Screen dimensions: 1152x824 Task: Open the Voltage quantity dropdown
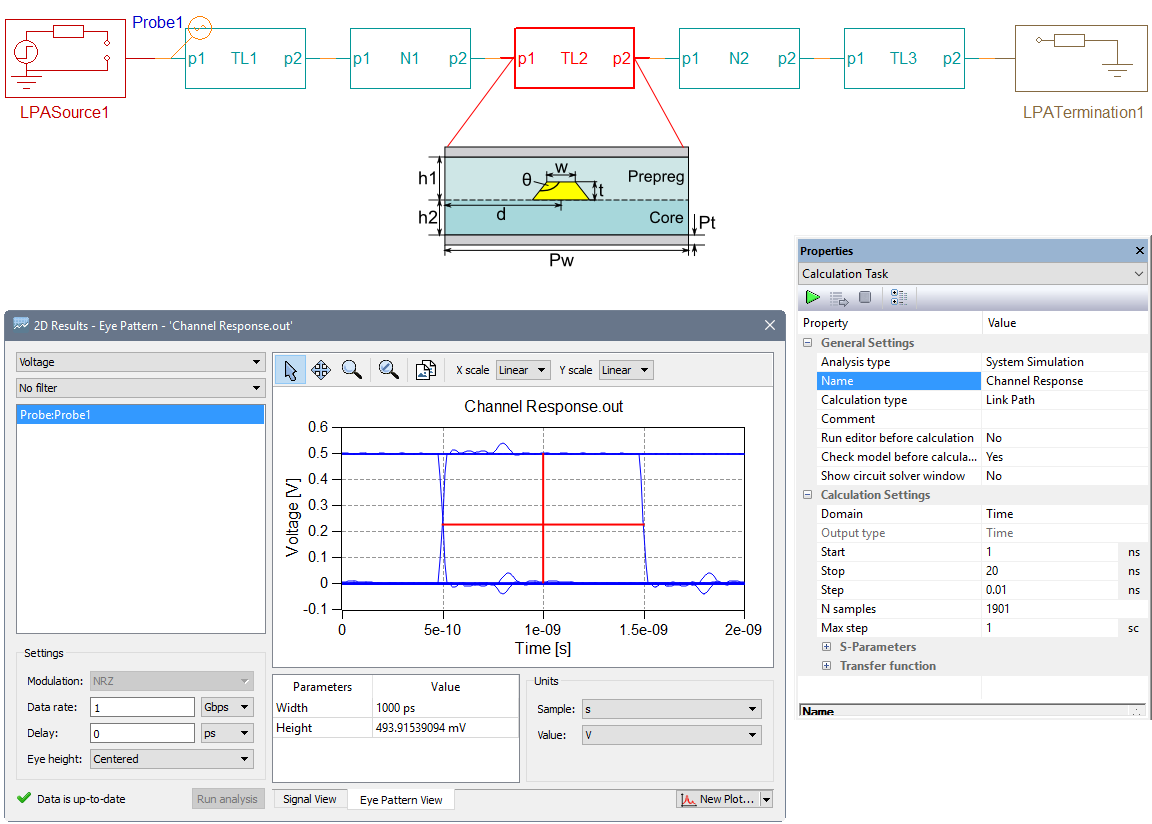point(141,362)
